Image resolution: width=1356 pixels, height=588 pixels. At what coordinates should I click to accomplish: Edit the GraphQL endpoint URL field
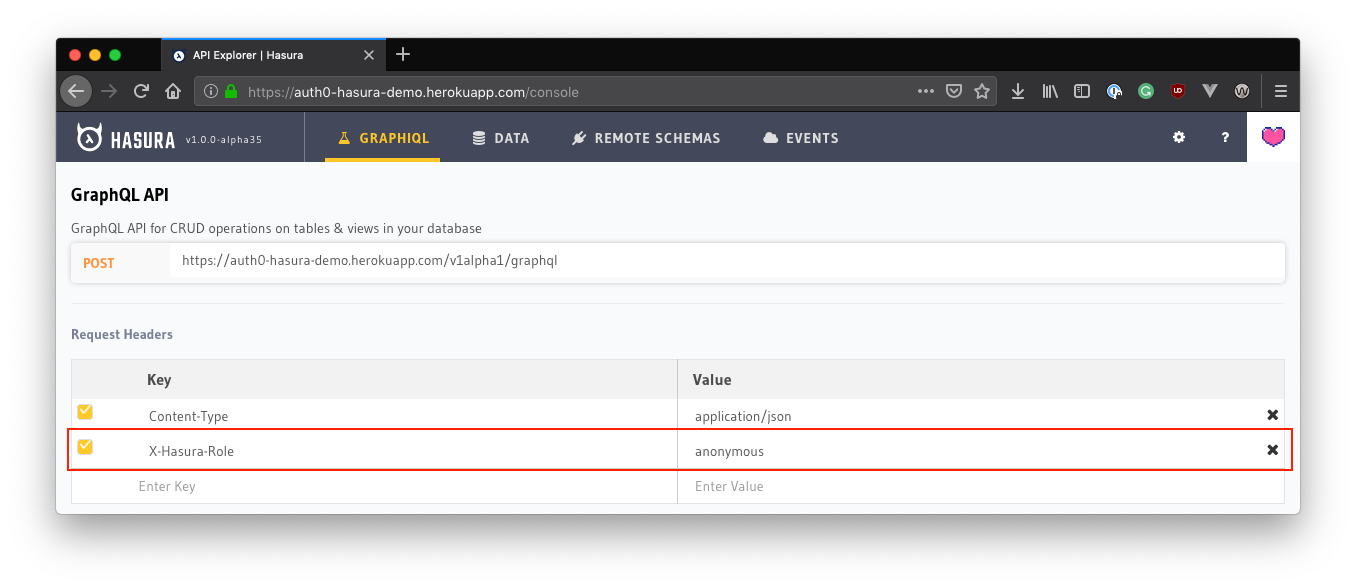point(726,261)
